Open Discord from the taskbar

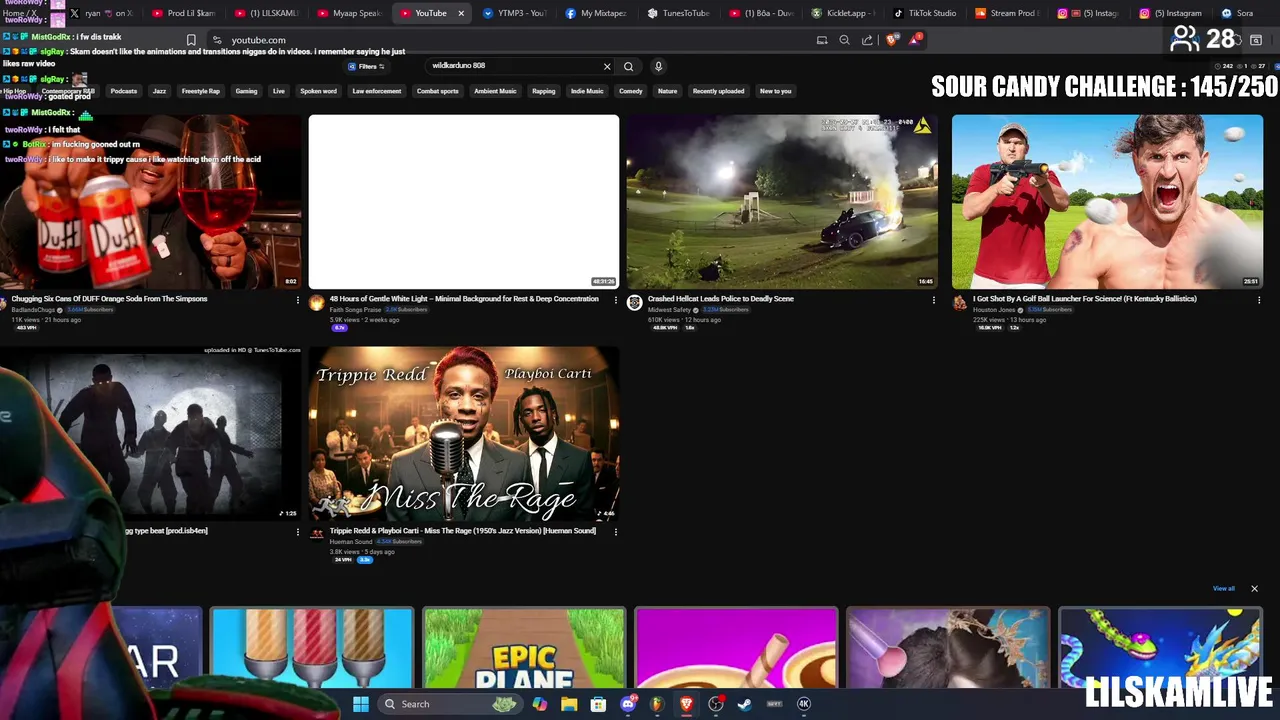click(628, 704)
